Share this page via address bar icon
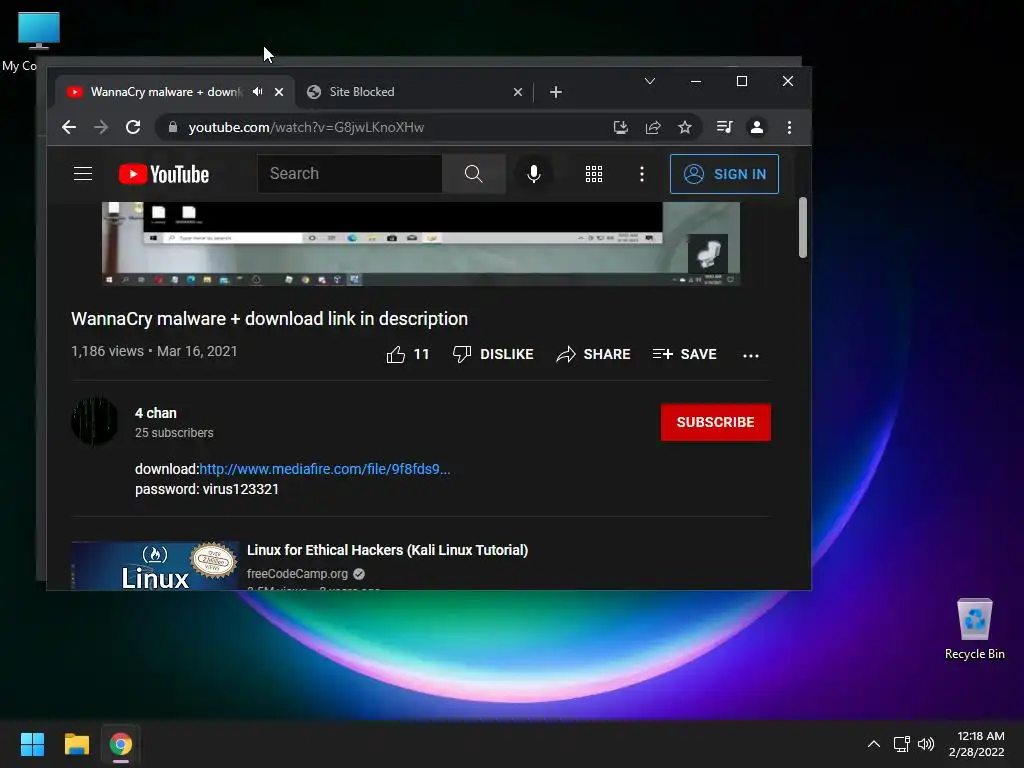Image resolution: width=1024 pixels, height=768 pixels. pyautogui.click(x=653, y=127)
